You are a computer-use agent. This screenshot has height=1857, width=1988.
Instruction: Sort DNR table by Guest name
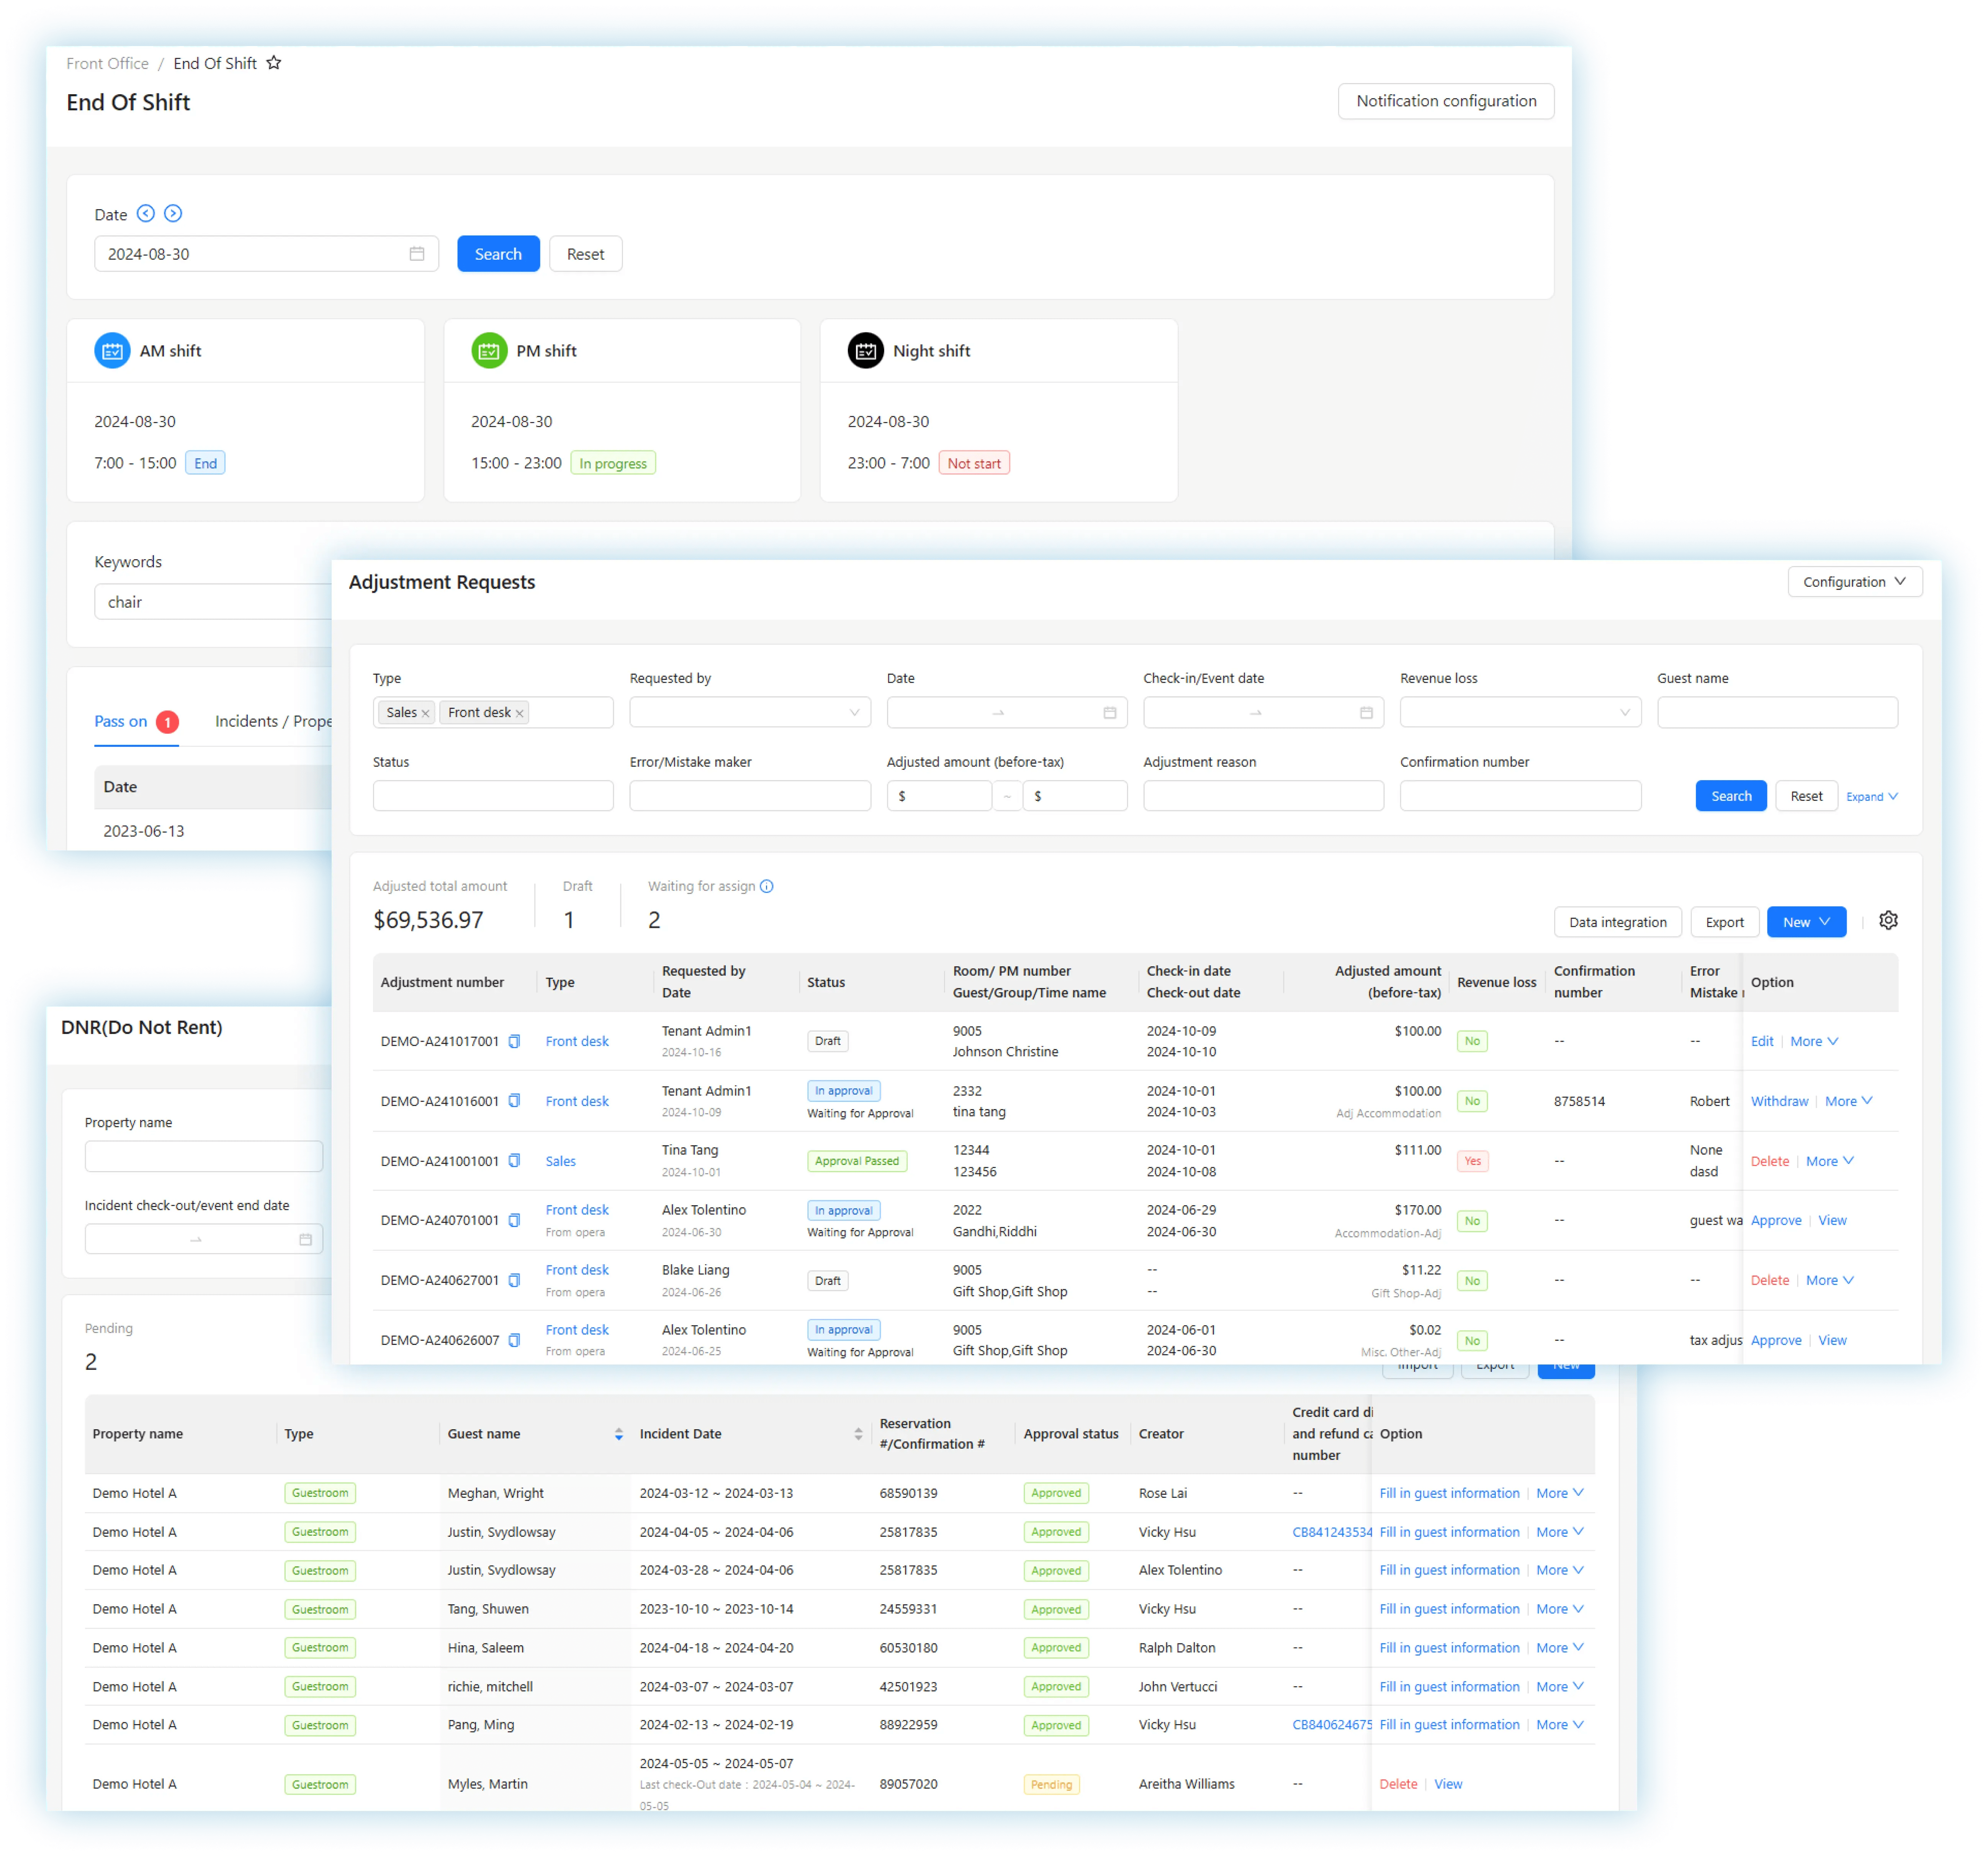[618, 1434]
